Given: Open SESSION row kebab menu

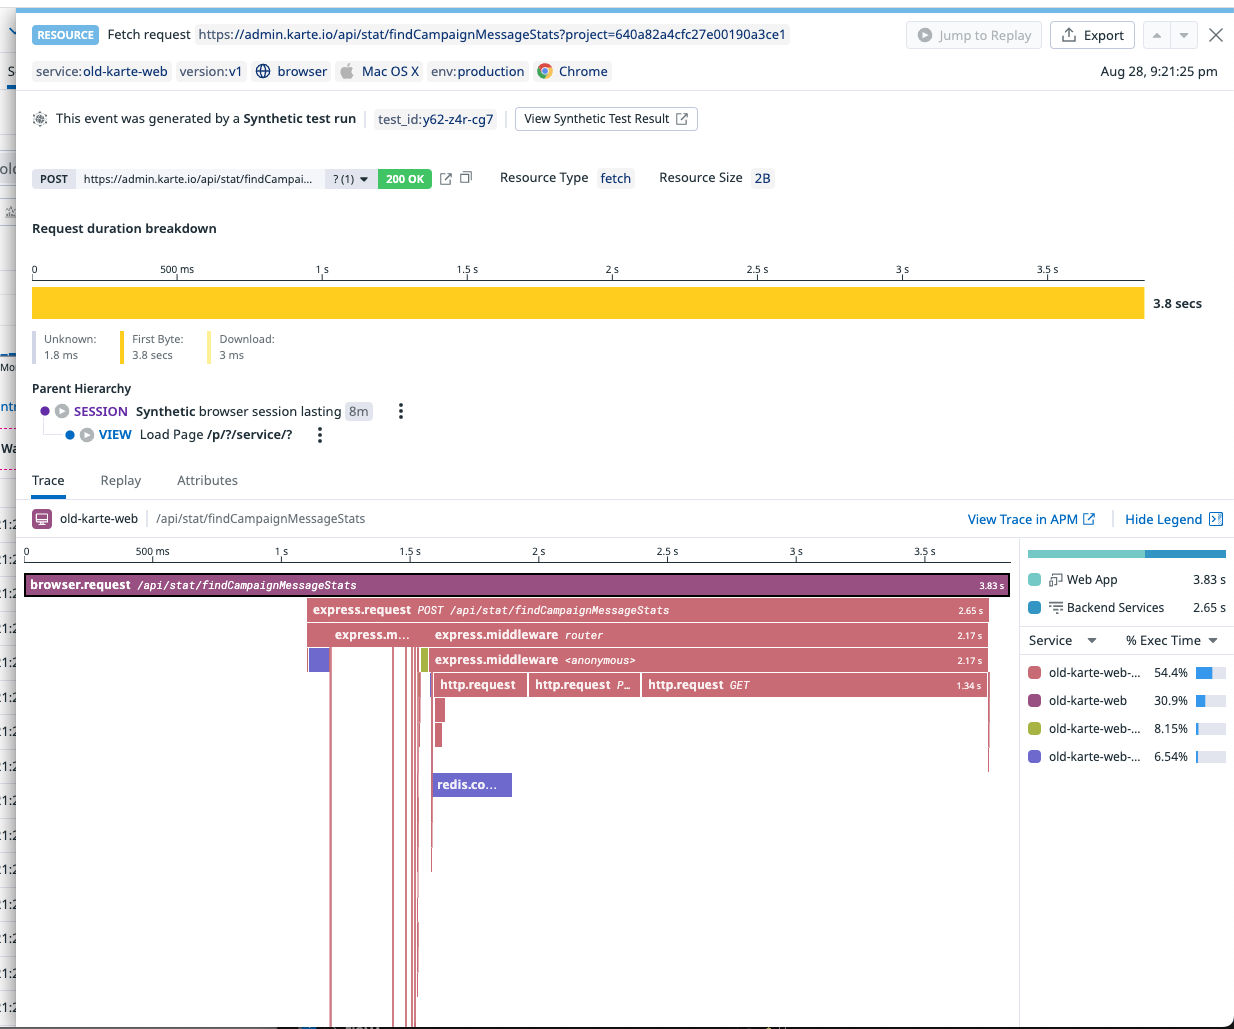Looking at the screenshot, I should pos(401,411).
